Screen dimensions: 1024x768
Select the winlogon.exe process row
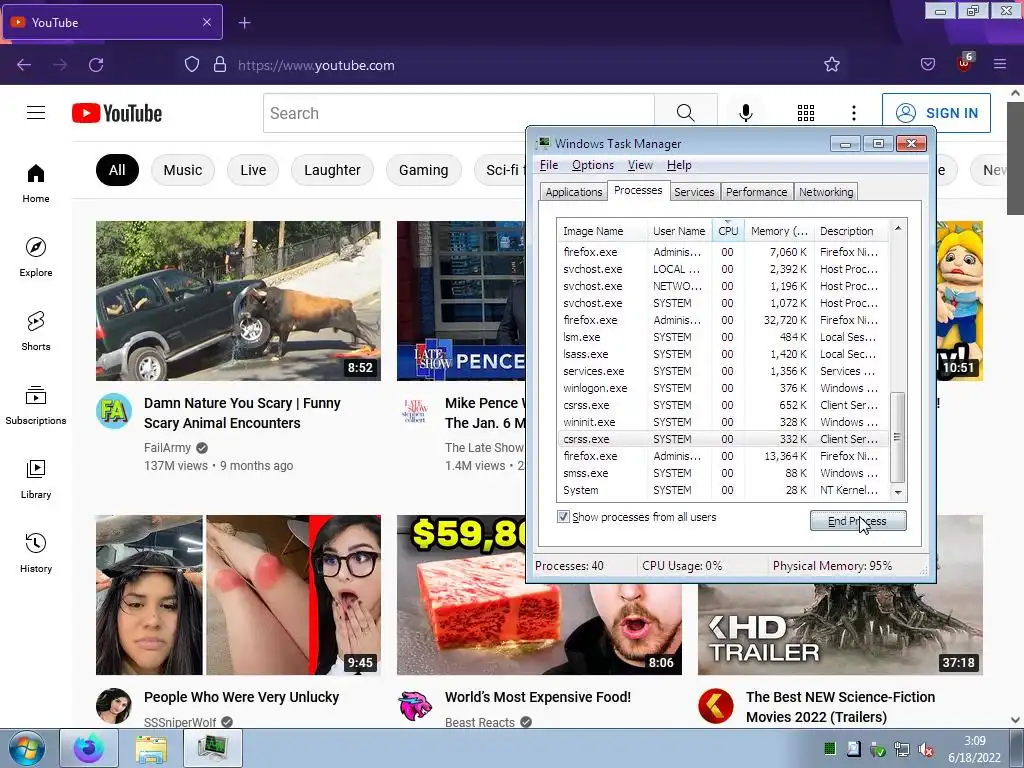[x=723, y=388]
